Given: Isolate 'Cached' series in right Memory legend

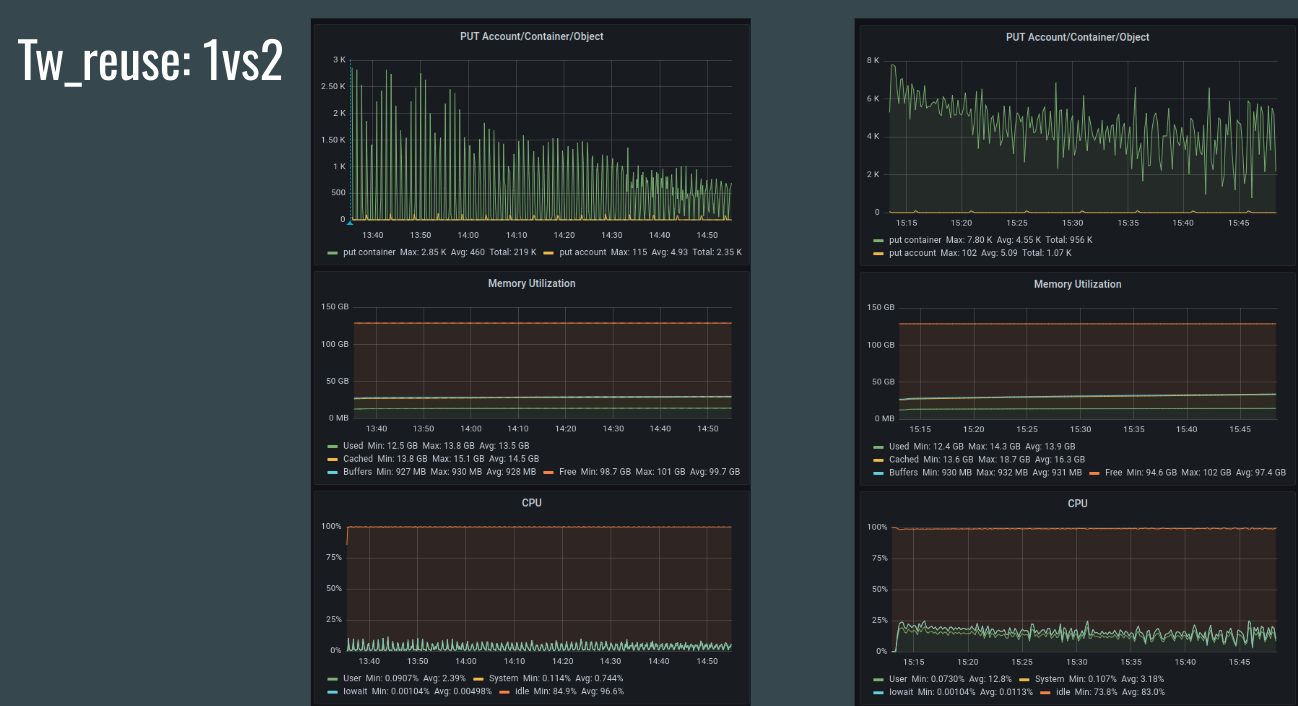Looking at the screenshot, I should coord(904,459).
